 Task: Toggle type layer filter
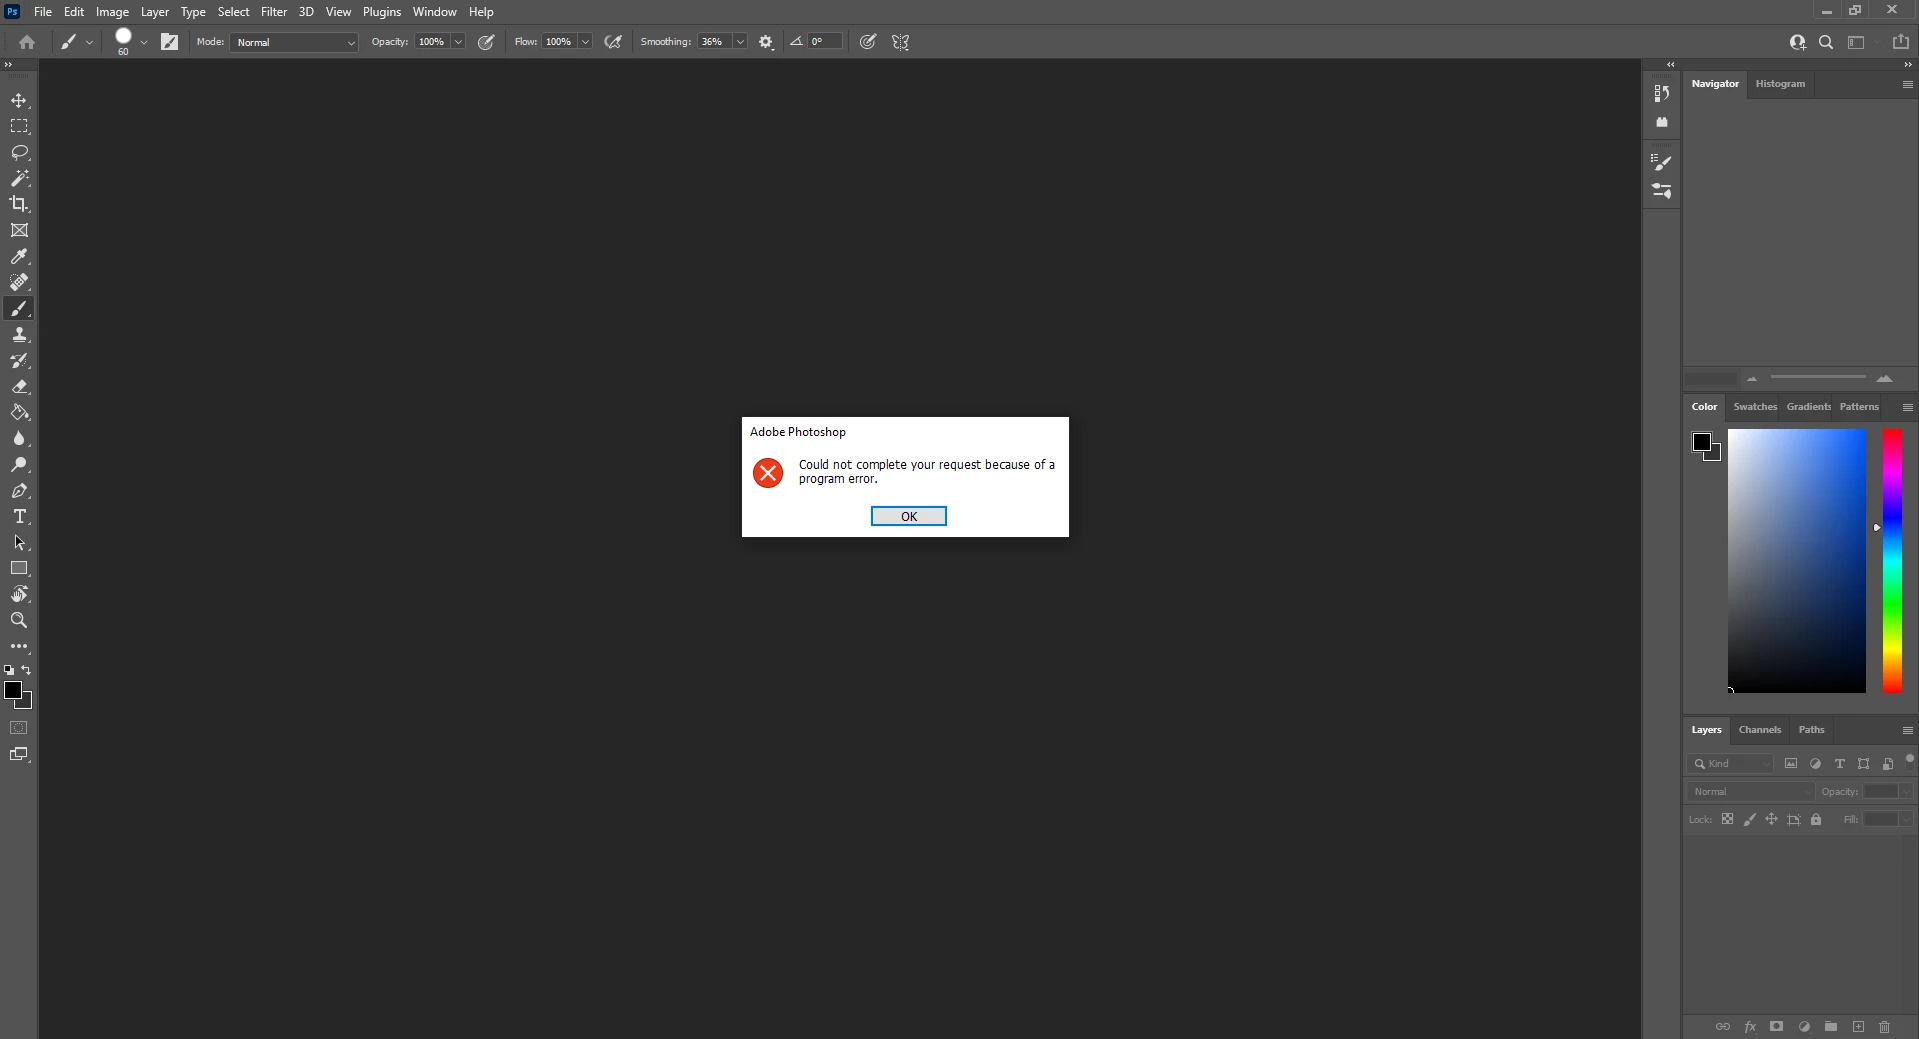[x=1839, y=763]
